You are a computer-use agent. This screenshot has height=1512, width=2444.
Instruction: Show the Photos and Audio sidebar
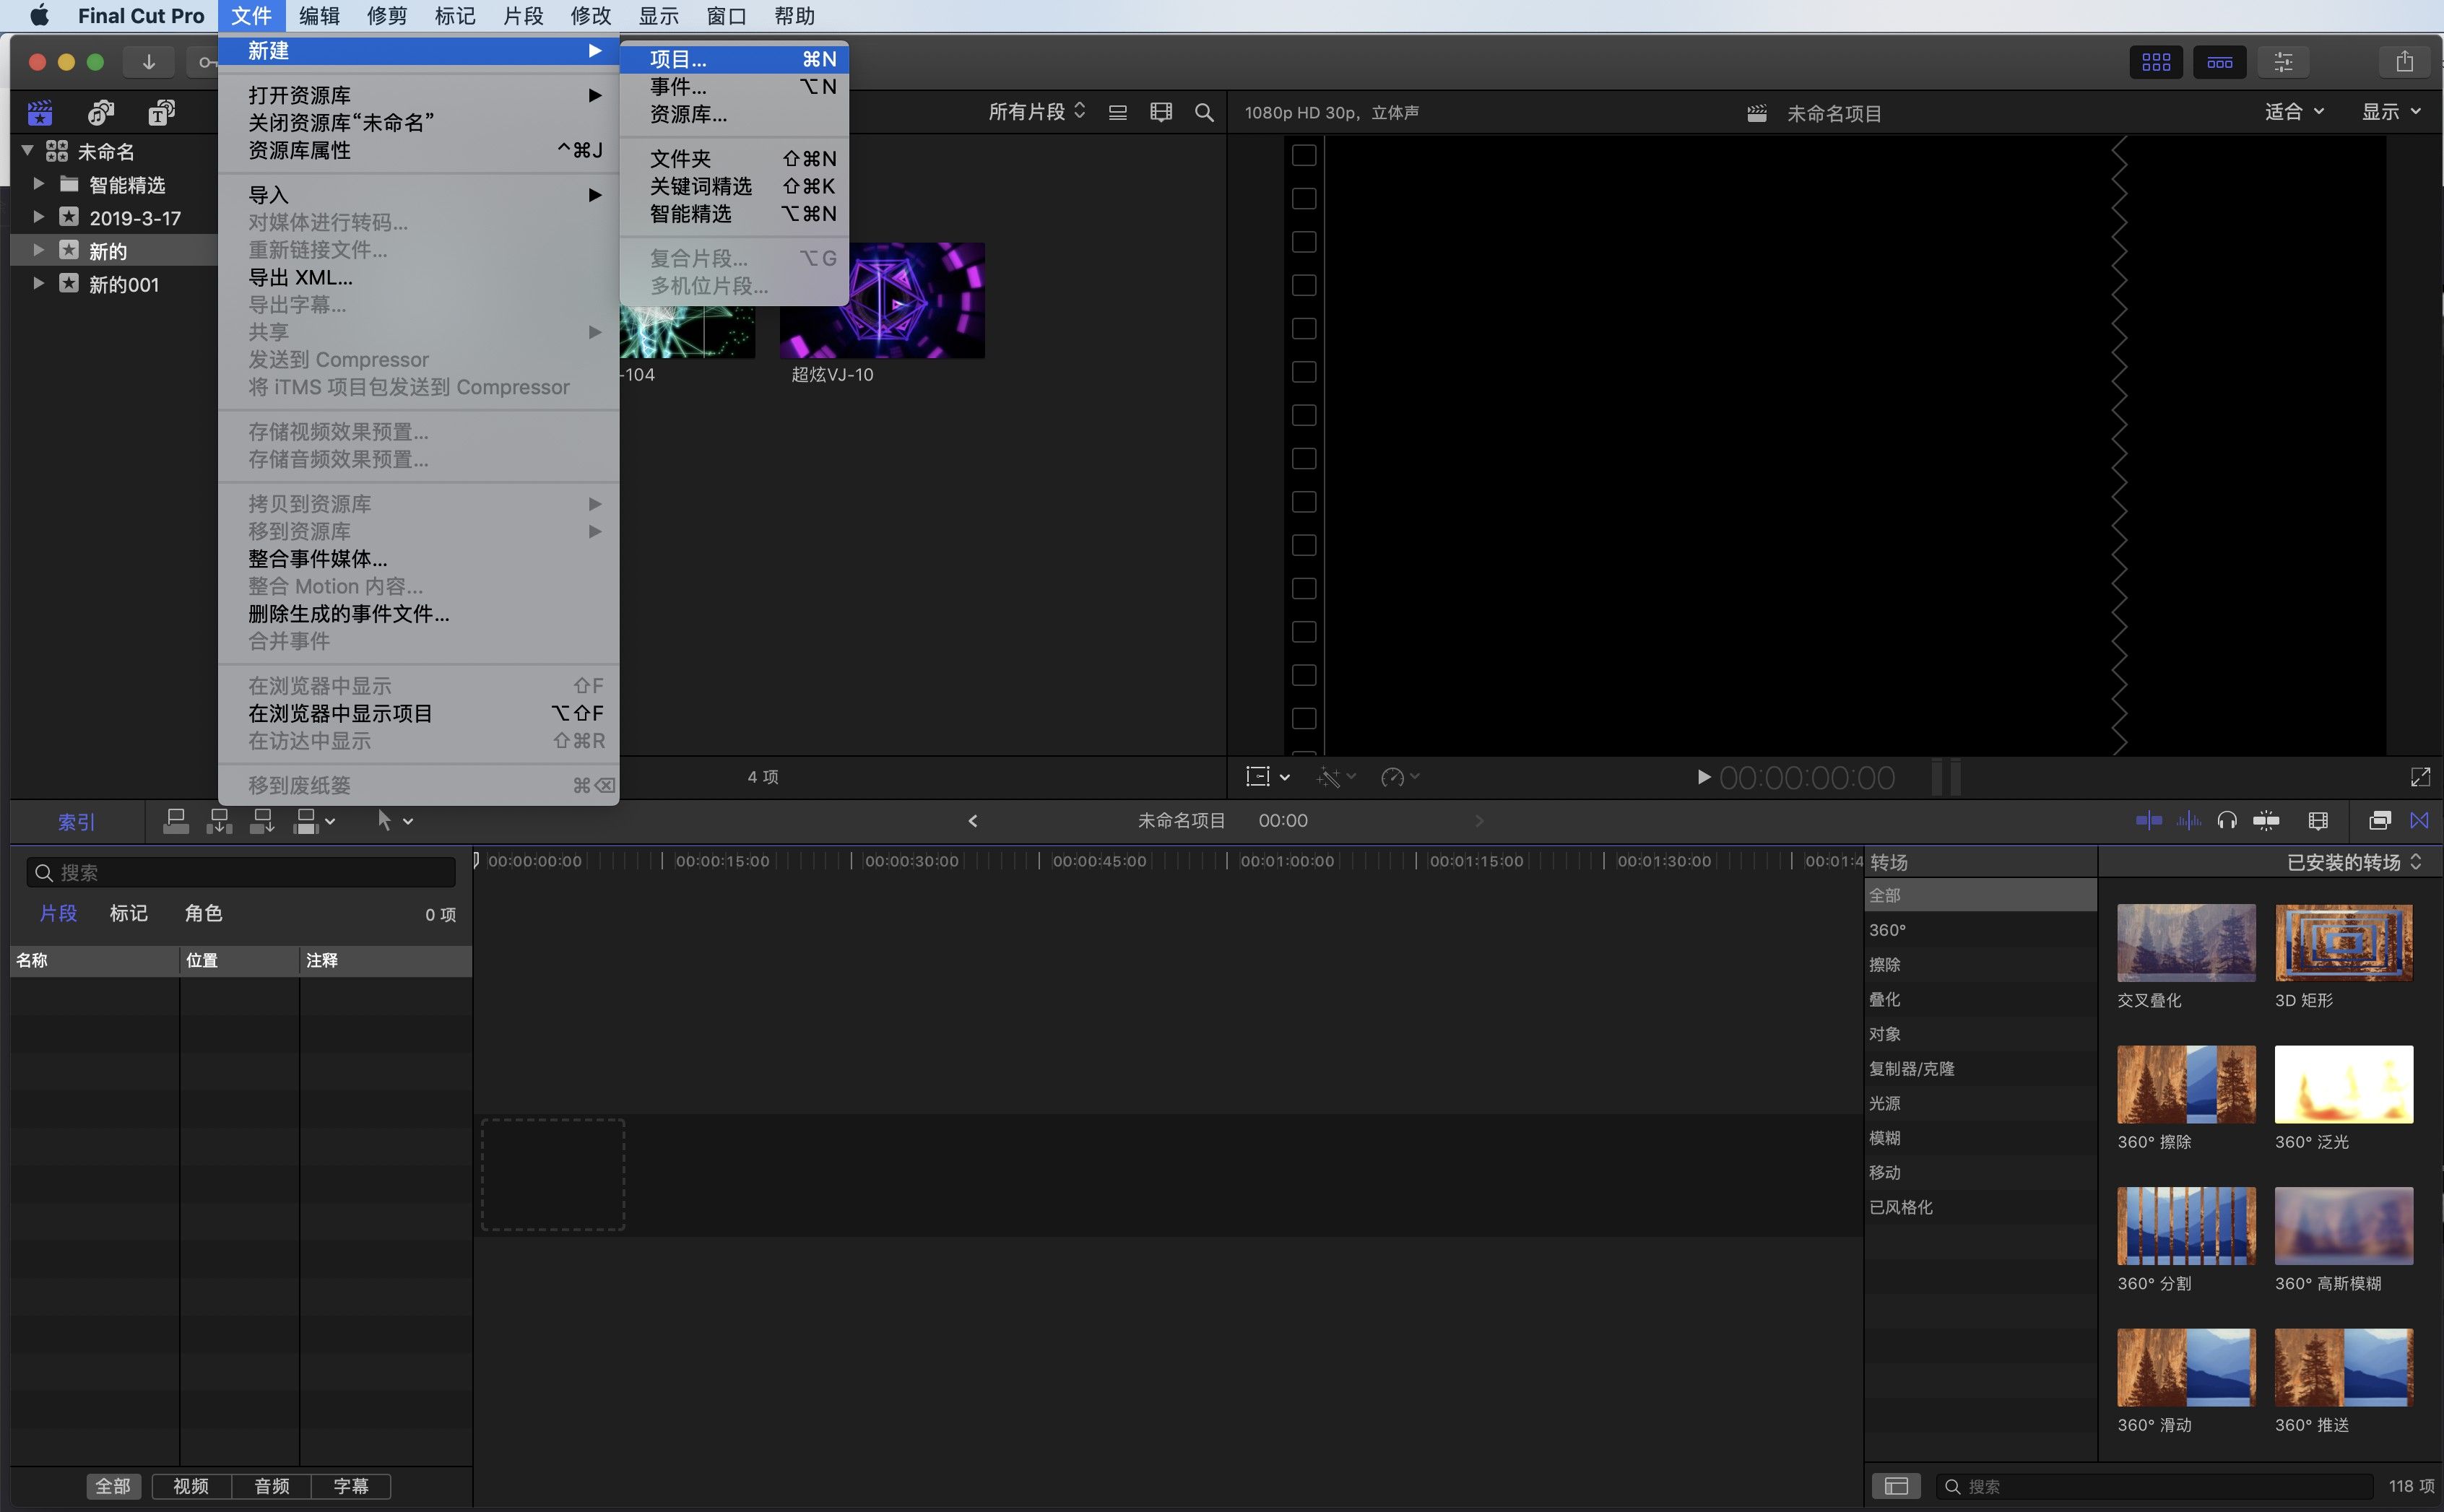(x=101, y=113)
